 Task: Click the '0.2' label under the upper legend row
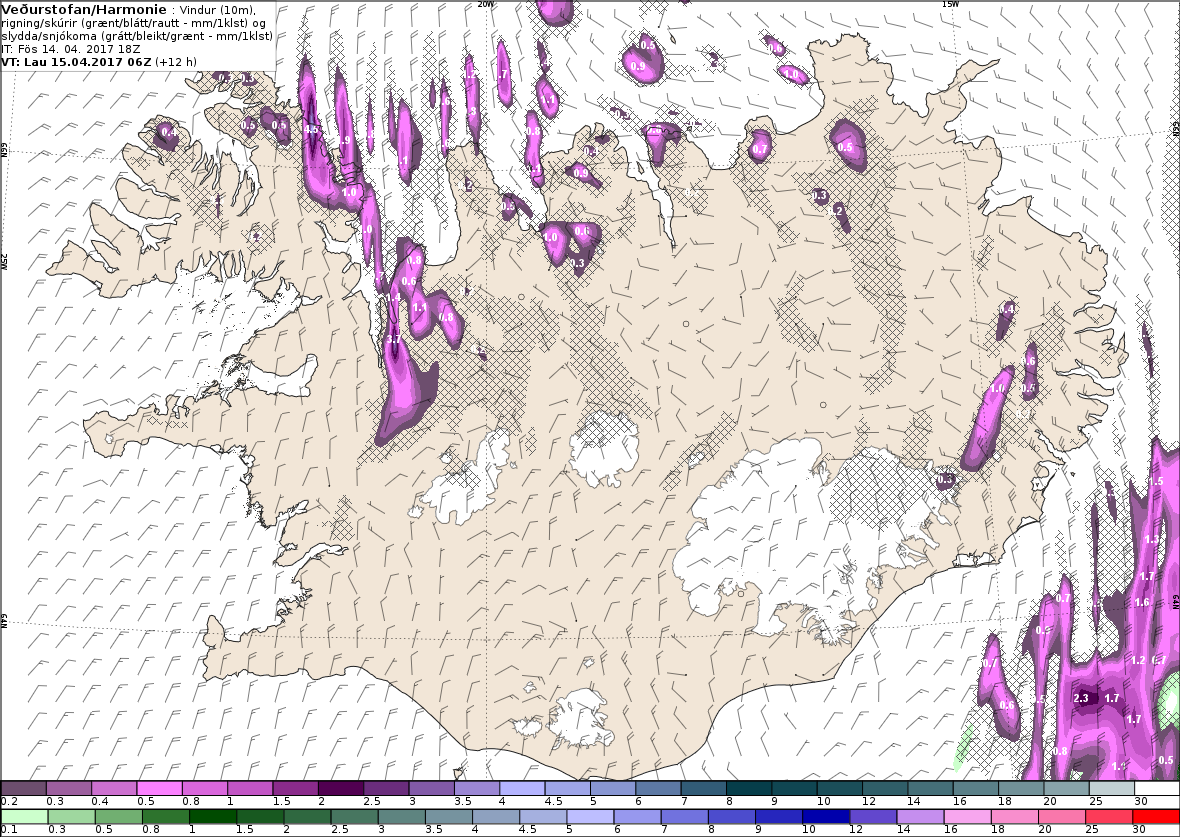(9, 802)
